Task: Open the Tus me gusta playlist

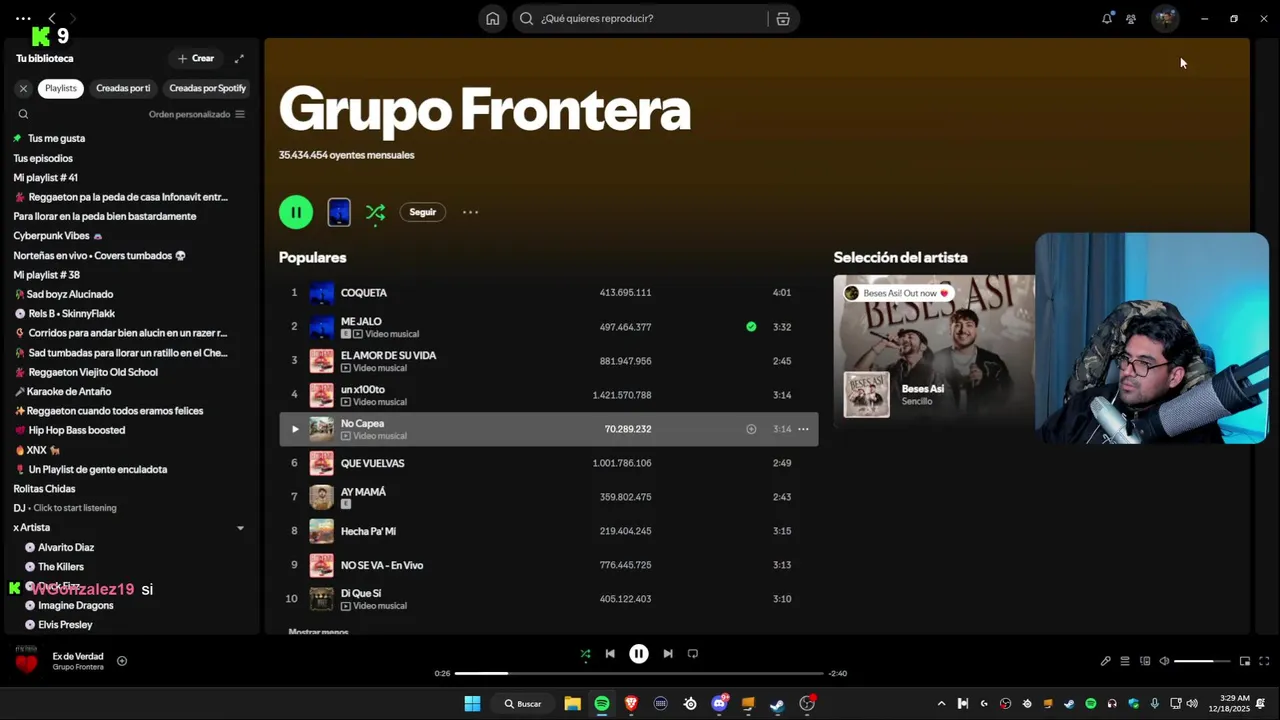Action: [x=56, y=138]
